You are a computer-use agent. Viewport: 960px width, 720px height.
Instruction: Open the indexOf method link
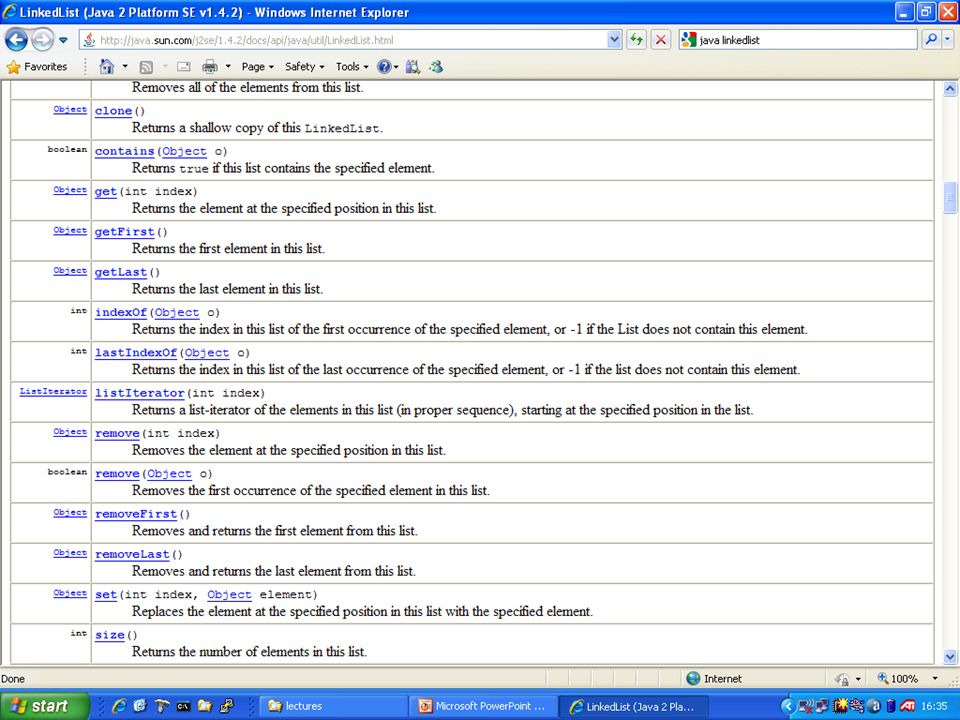click(121, 312)
